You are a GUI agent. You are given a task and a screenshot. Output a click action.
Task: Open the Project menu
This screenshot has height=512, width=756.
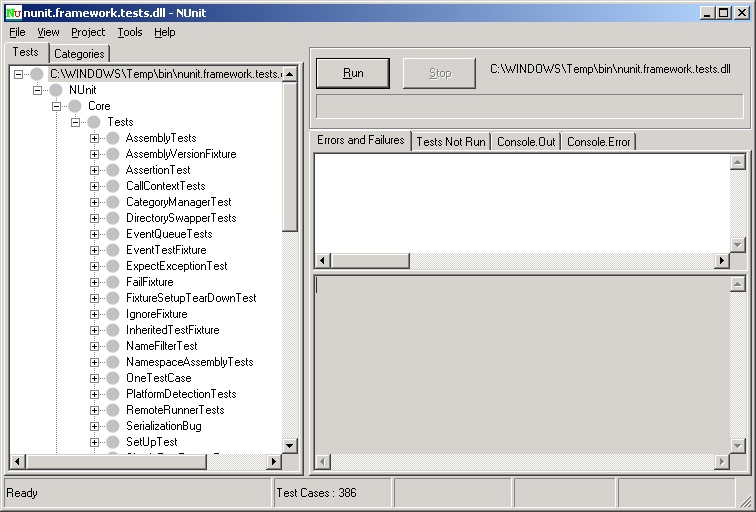pyautogui.click(x=88, y=32)
